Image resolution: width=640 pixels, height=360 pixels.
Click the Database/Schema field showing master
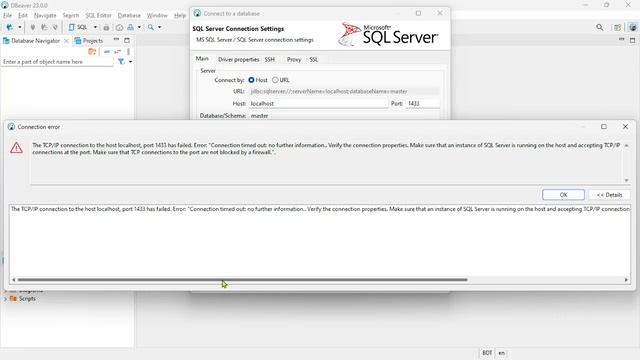[344, 116]
